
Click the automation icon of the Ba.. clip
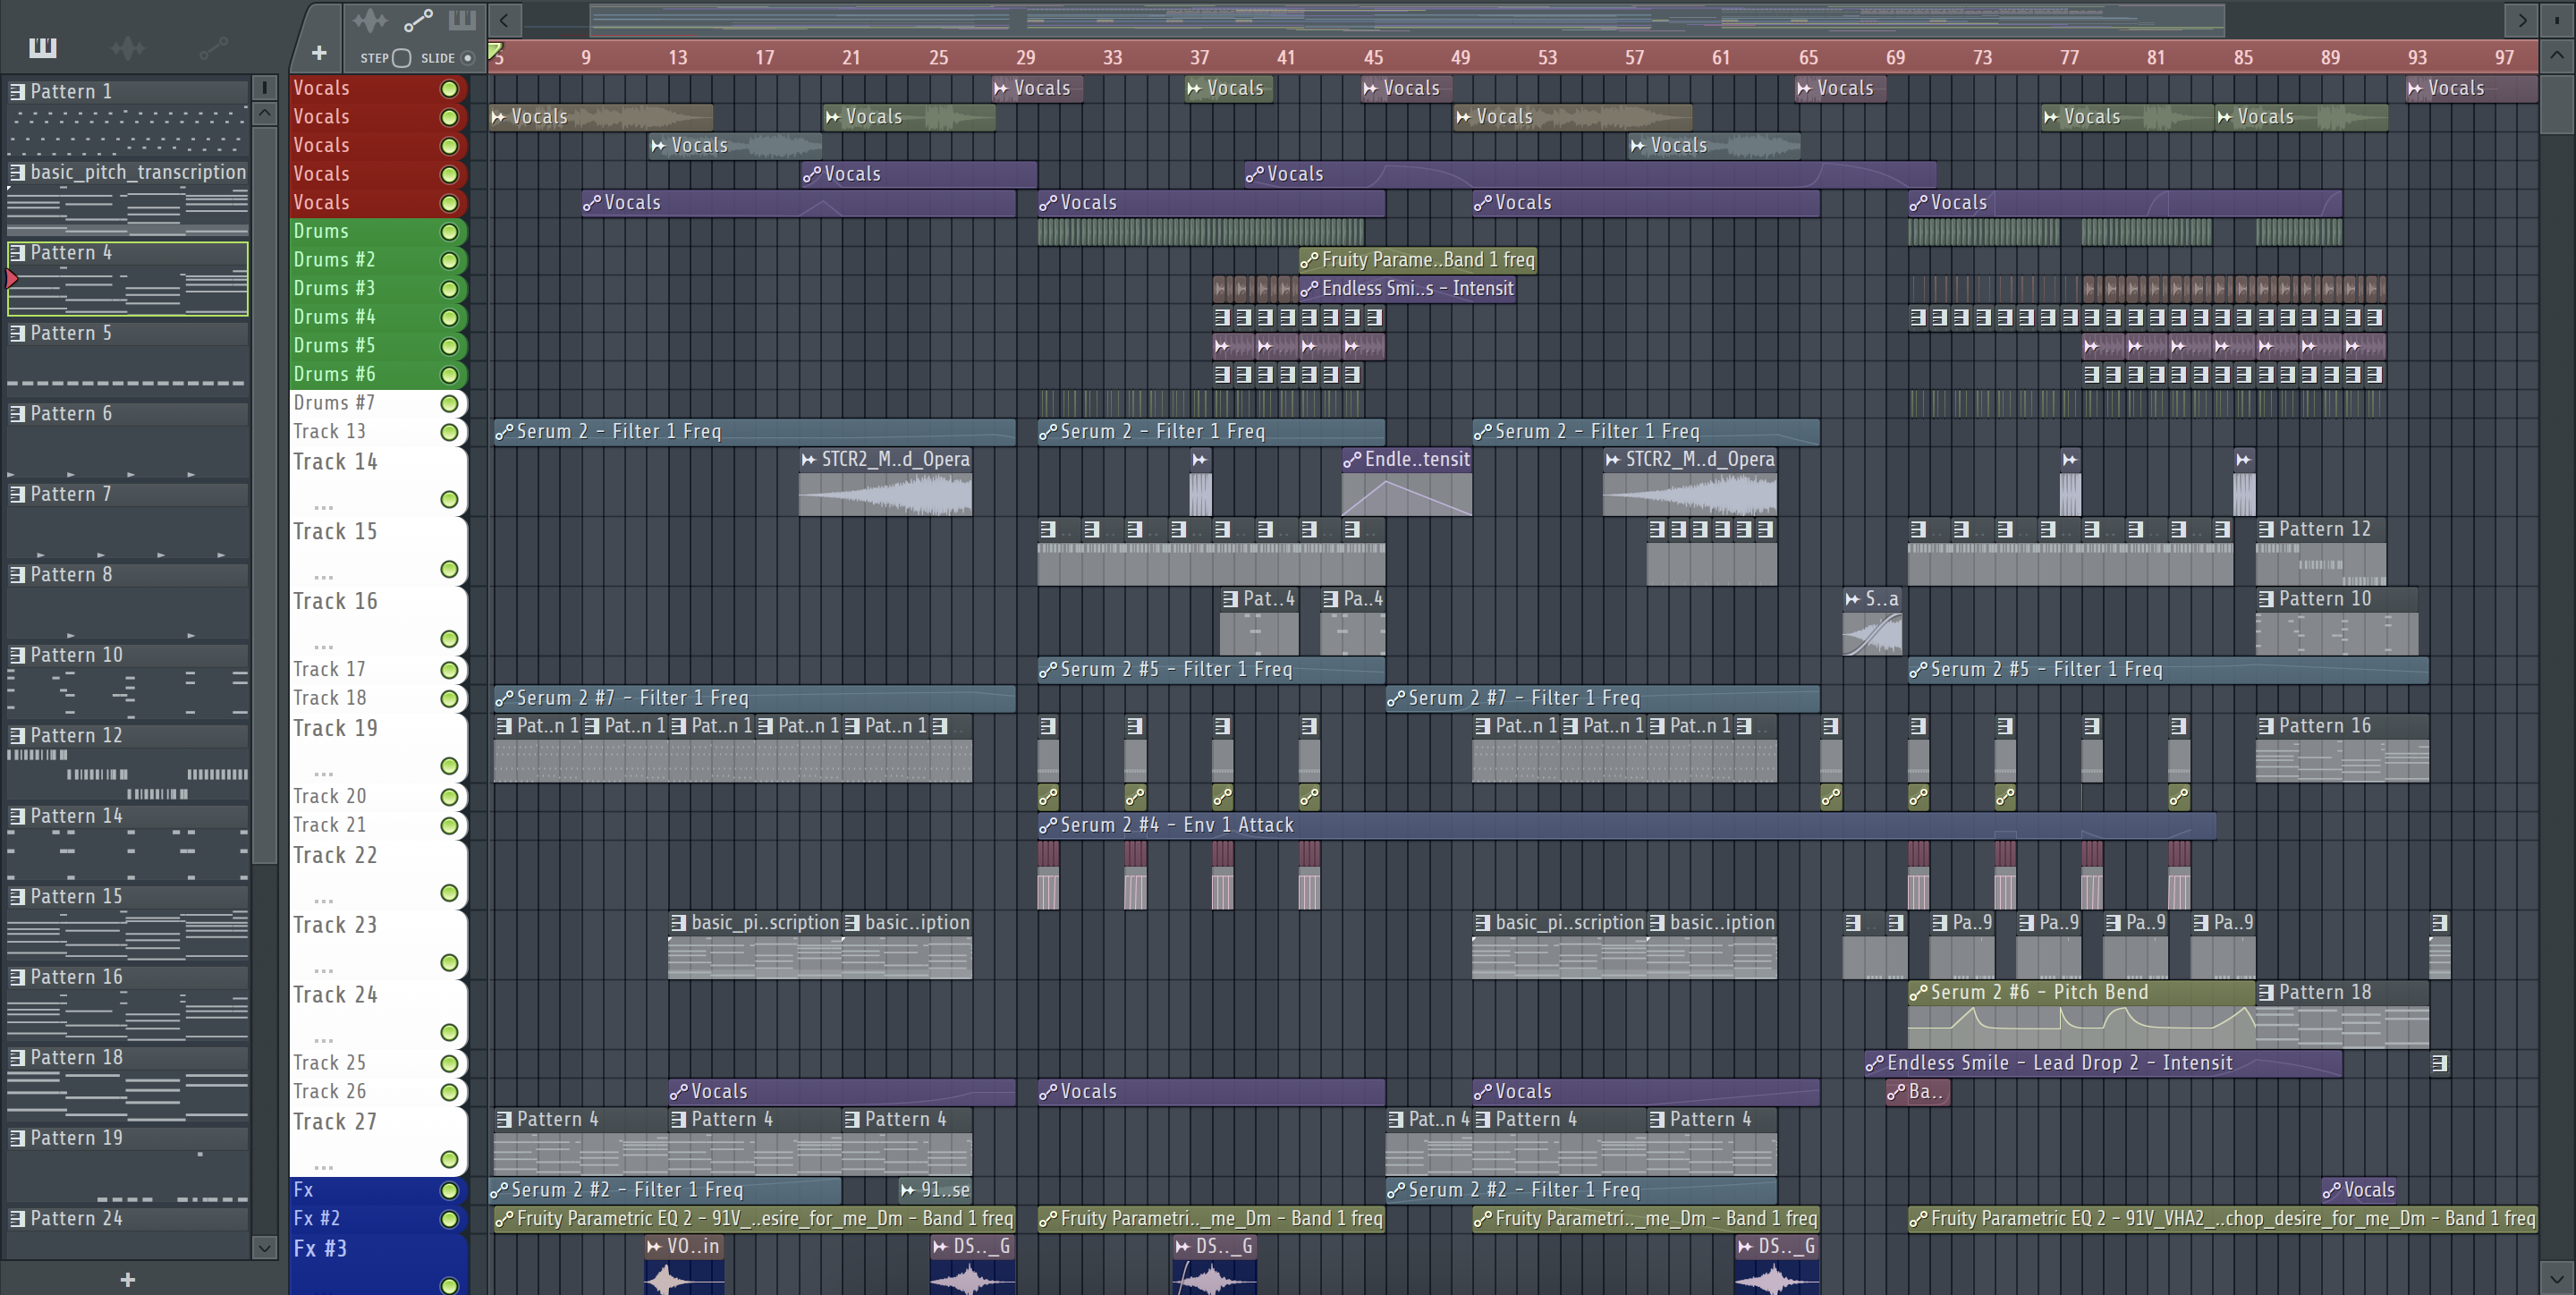(x=1895, y=1092)
